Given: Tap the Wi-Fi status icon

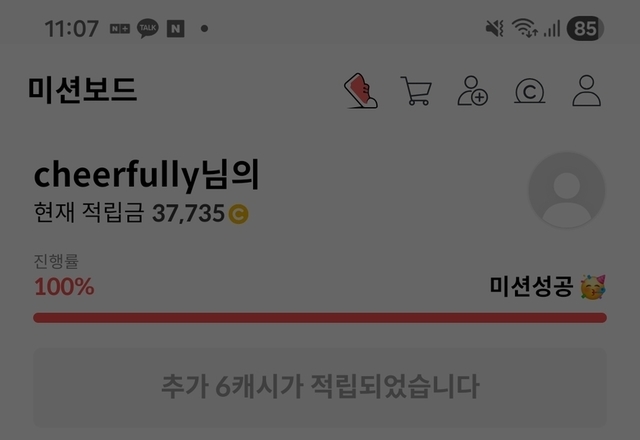Looking at the screenshot, I should pos(525,28).
